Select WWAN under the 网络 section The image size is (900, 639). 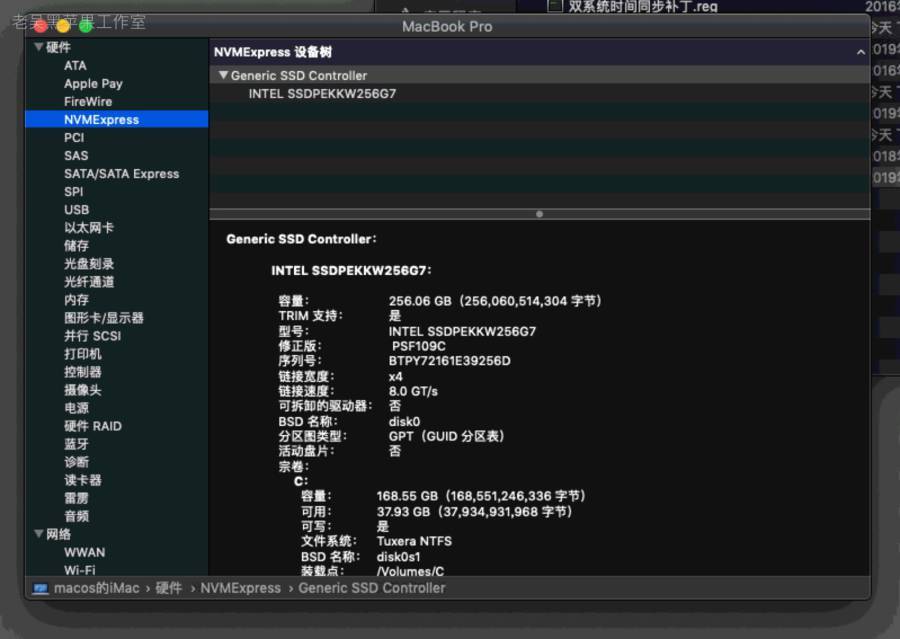[x=85, y=552]
